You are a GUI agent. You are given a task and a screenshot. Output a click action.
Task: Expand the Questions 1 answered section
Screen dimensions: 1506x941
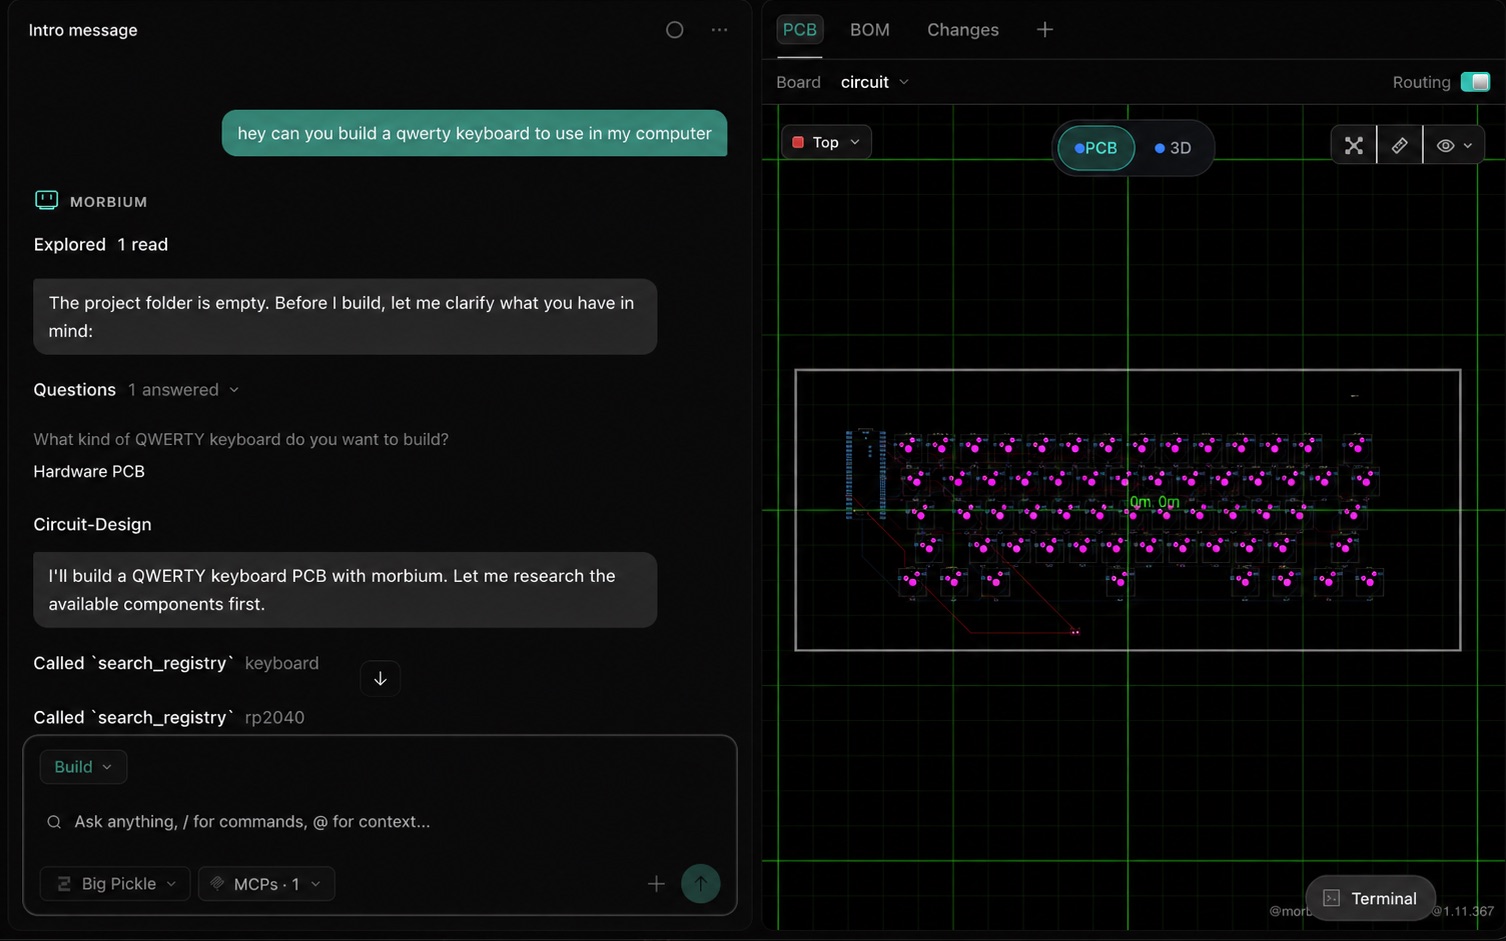136,390
